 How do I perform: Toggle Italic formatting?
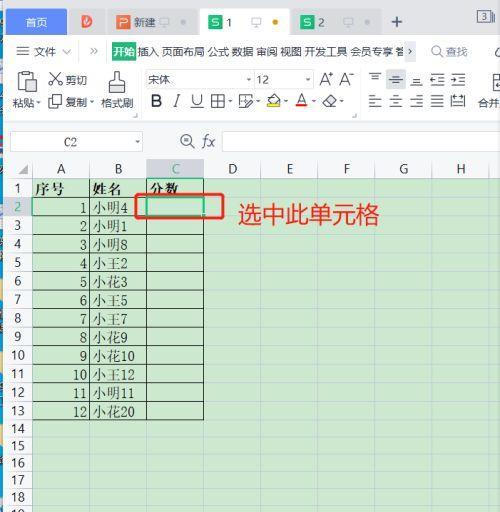click(x=177, y=101)
